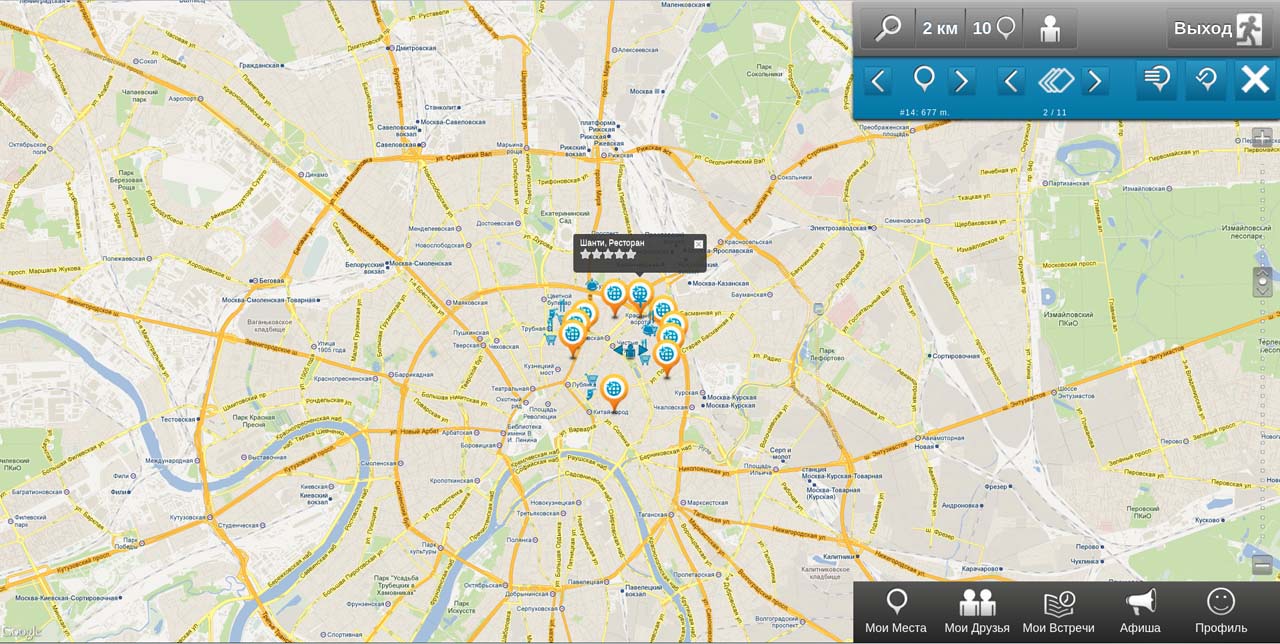Open Афиша tab

click(x=1140, y=612)
